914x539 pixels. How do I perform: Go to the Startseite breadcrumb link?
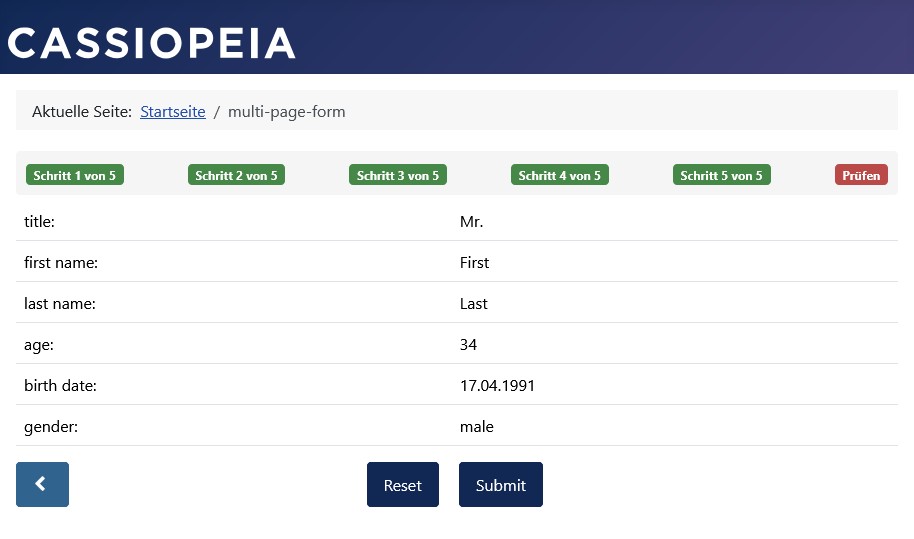(173, 112)
